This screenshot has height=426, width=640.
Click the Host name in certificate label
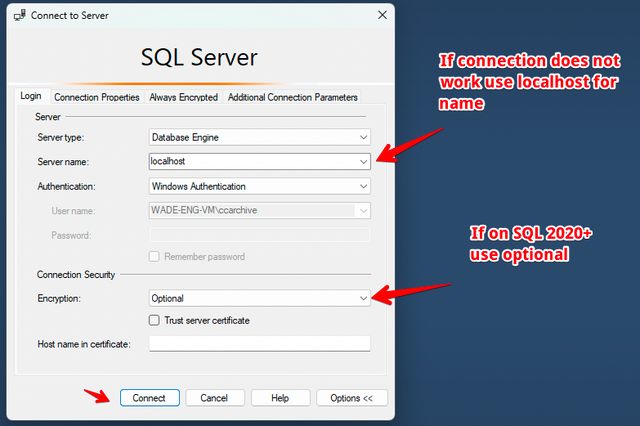(x=84, y=344)
